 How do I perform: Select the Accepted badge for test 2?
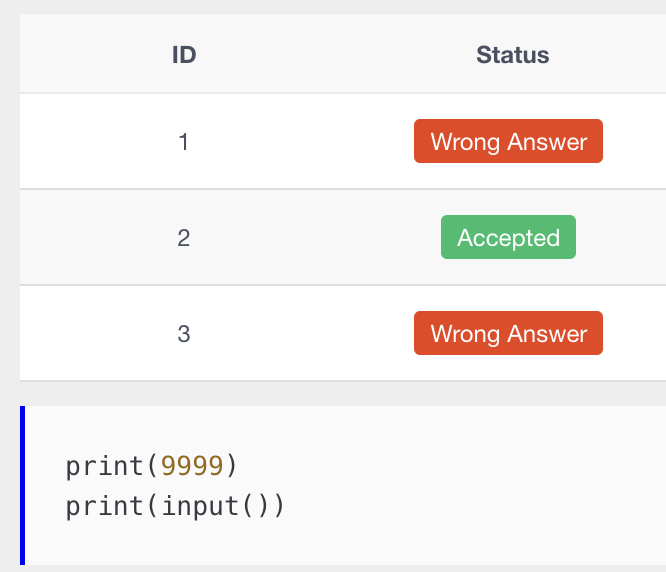click(508, 237)
